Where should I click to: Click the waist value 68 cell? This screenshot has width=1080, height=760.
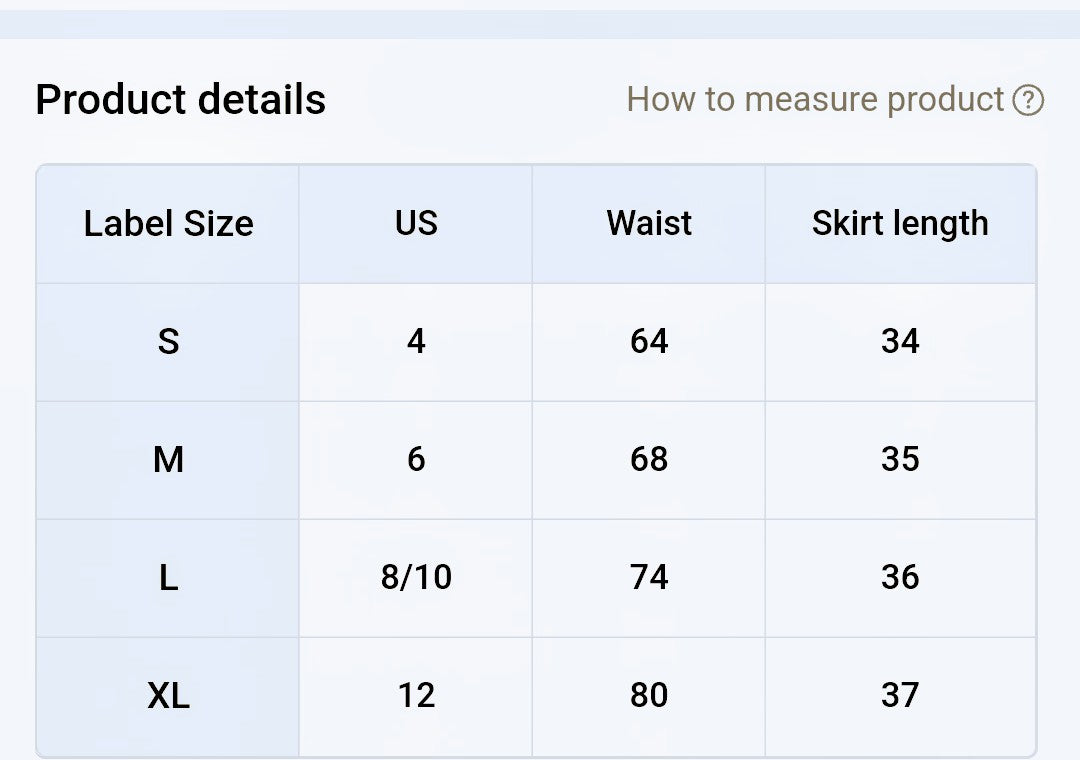(649, 460)
